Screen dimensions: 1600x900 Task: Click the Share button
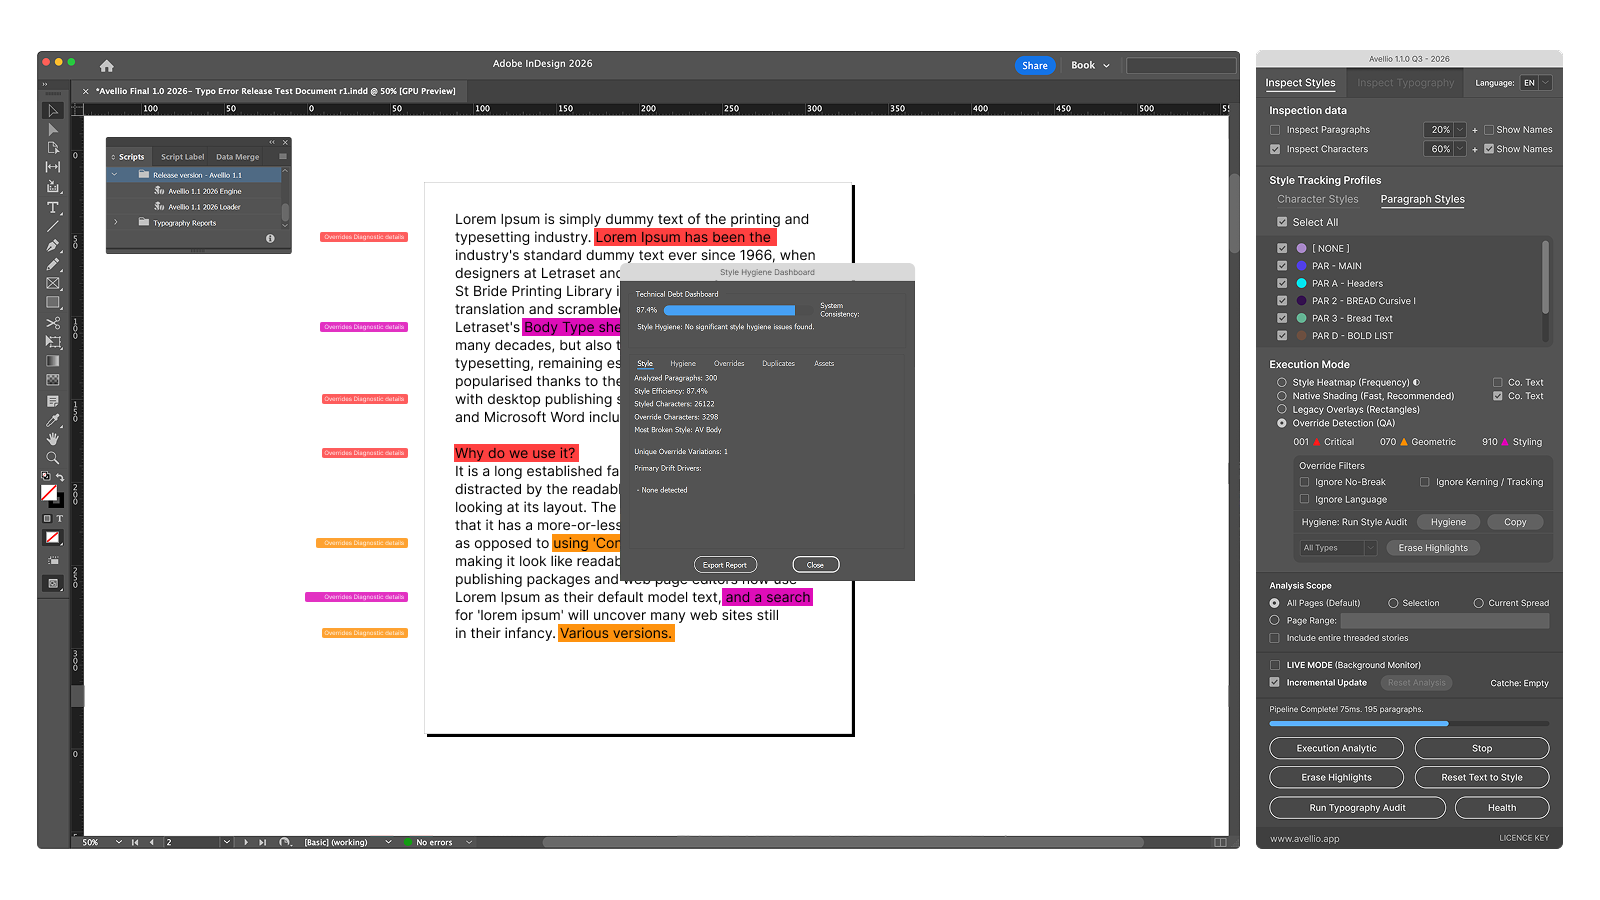coord(1035,66)
